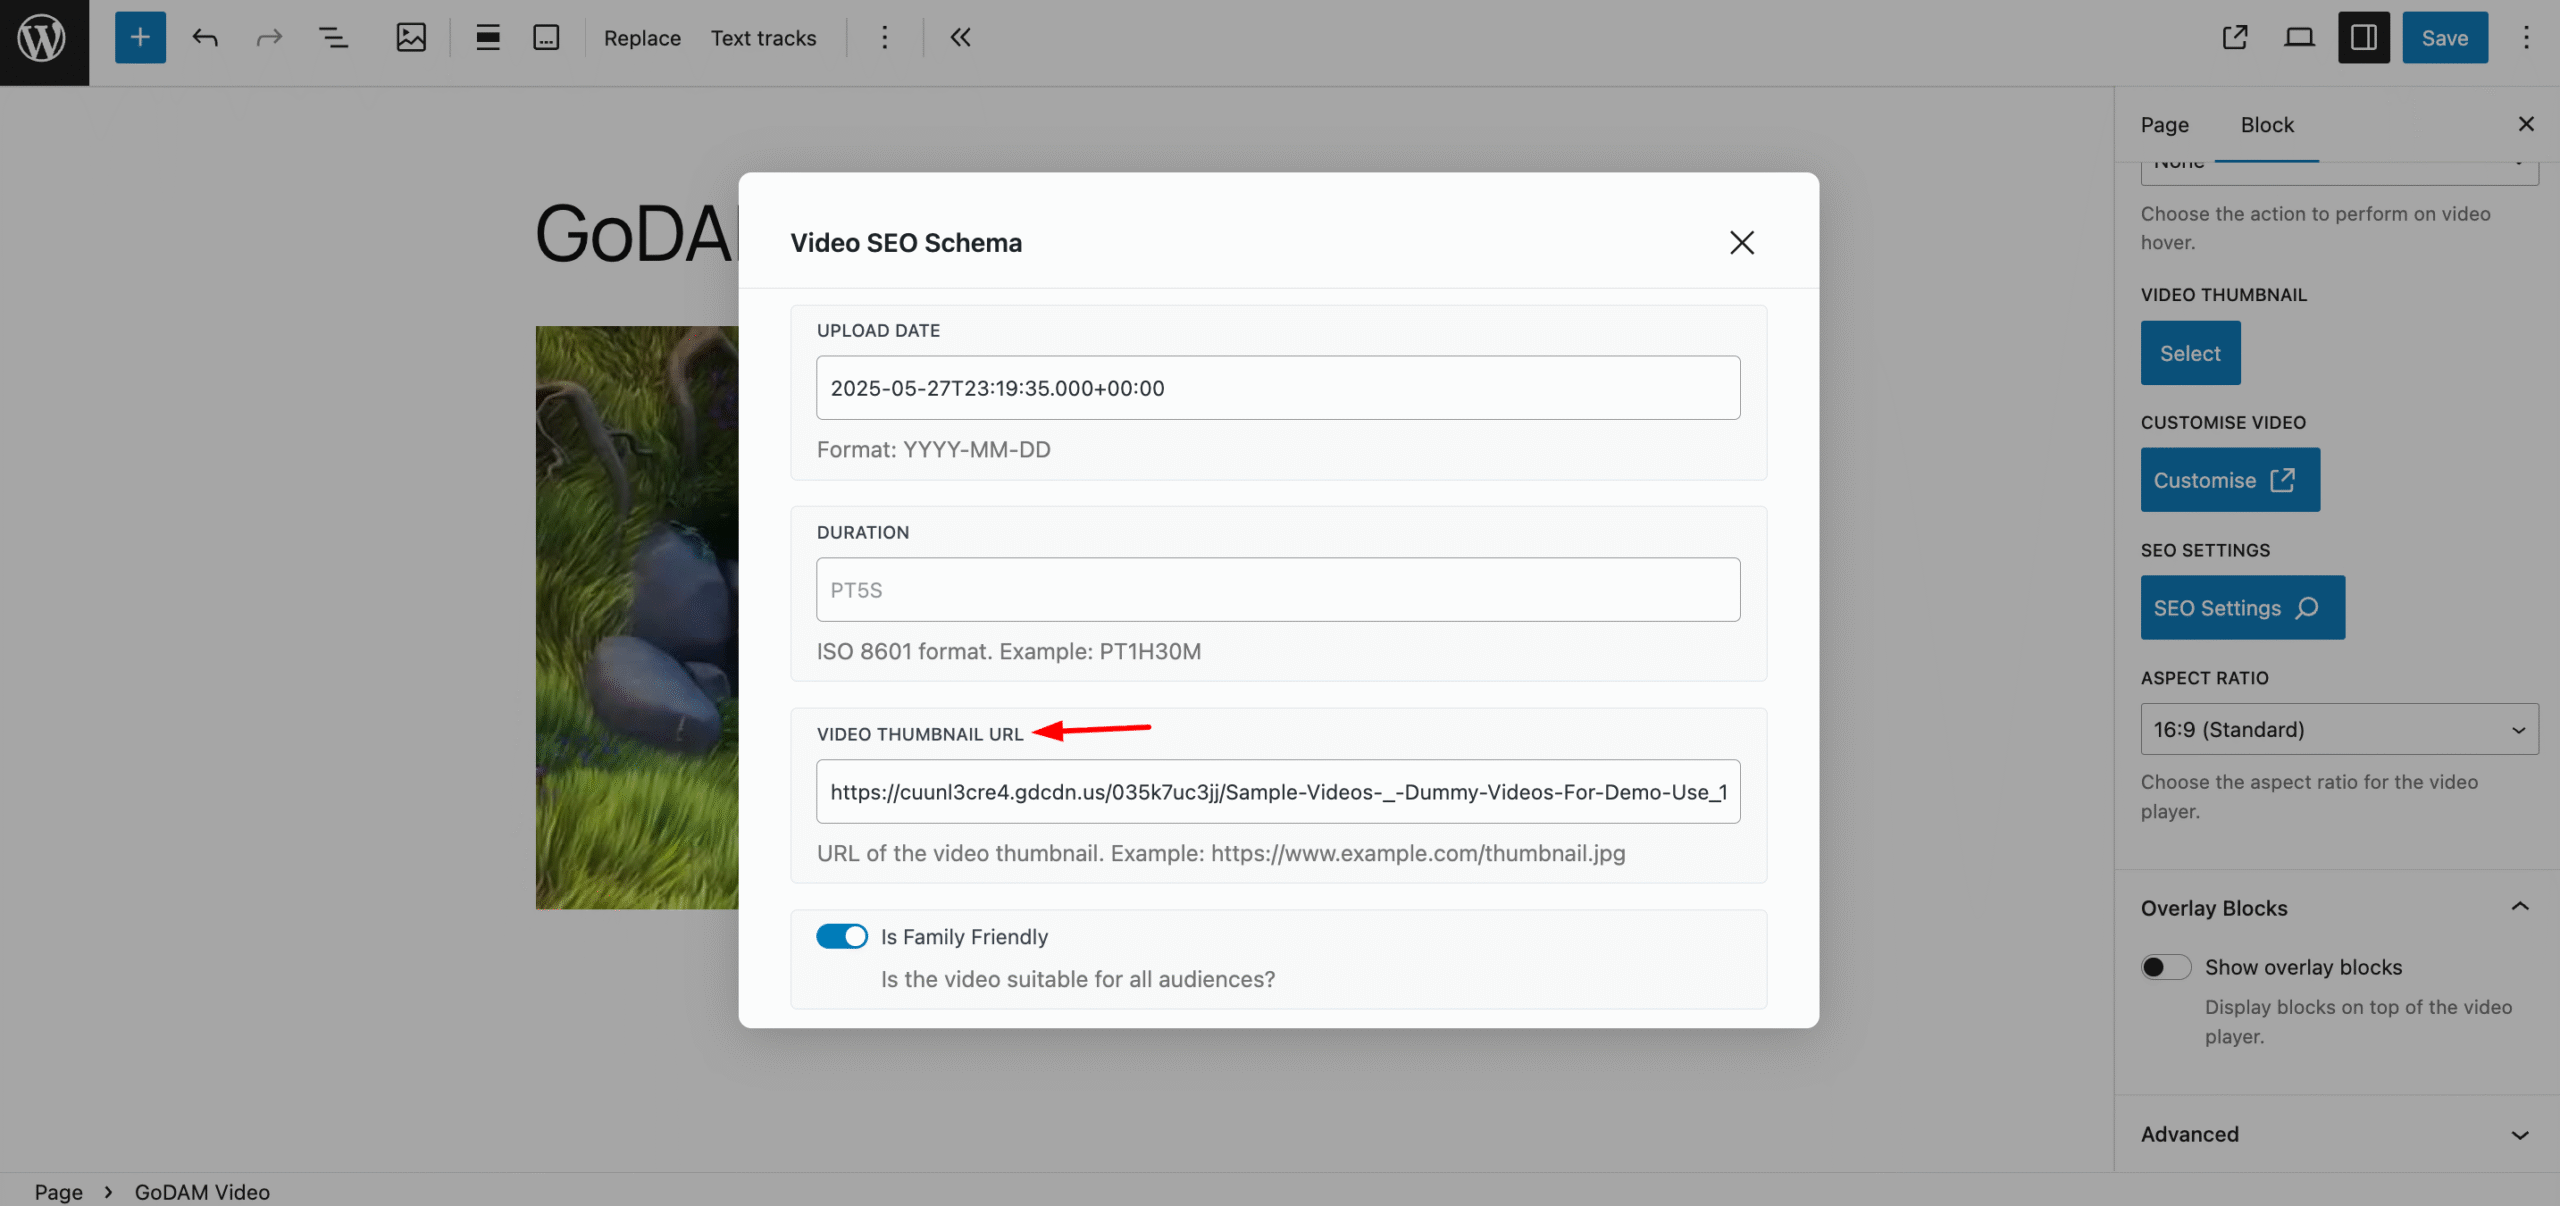Enable Show overlay blocks switch
The image size is (2560, 1206).
pyautogui.click(x=2165, y=967)
